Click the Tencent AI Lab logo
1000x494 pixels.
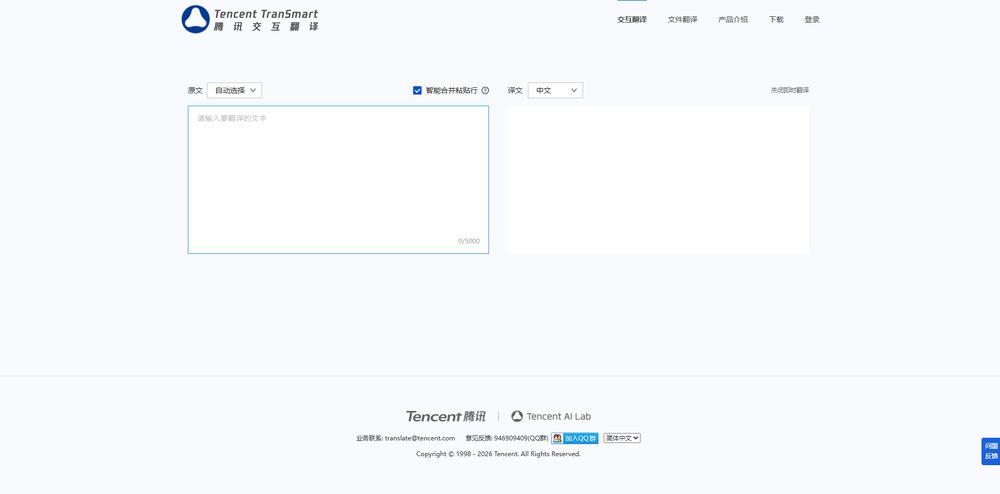[551, 416]
